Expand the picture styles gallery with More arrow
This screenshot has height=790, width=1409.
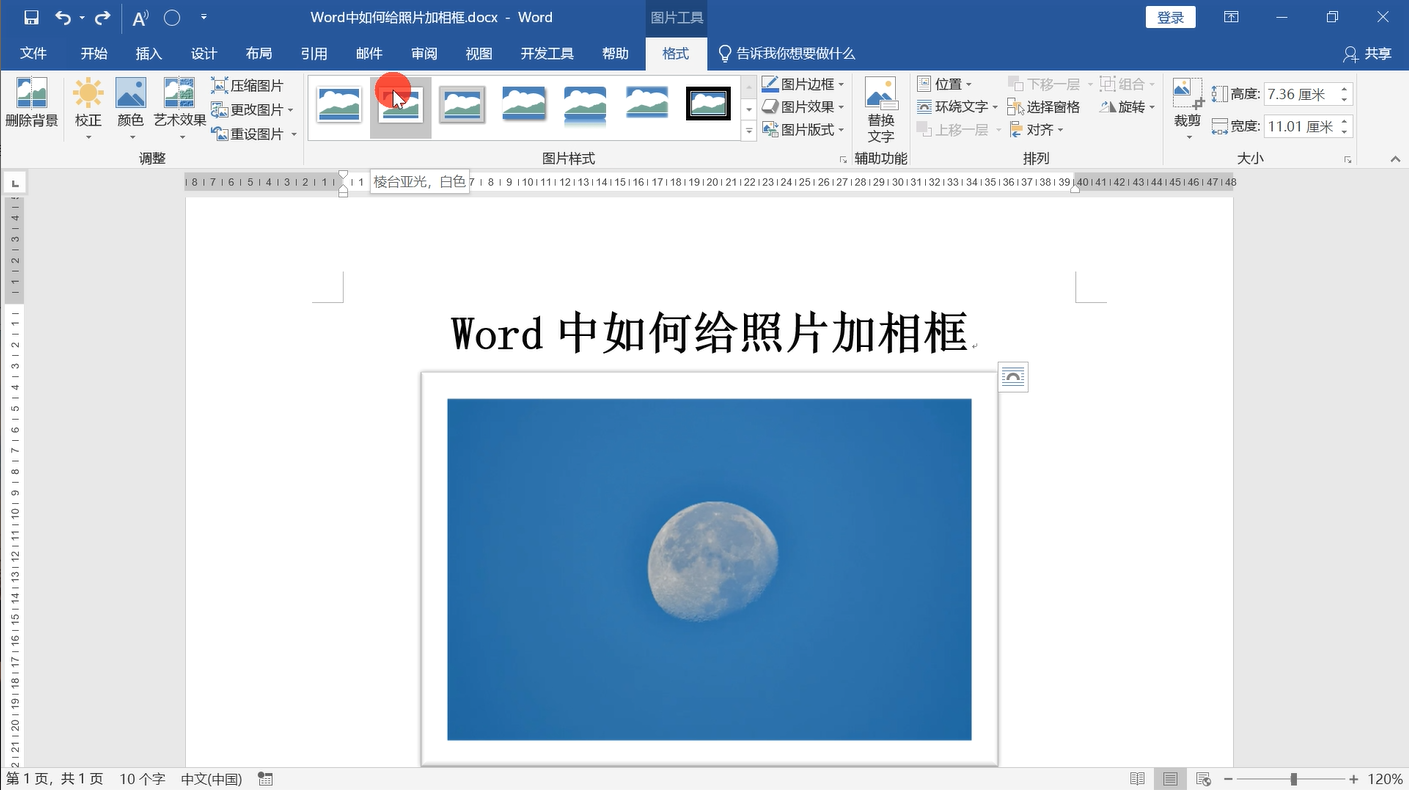749,131
